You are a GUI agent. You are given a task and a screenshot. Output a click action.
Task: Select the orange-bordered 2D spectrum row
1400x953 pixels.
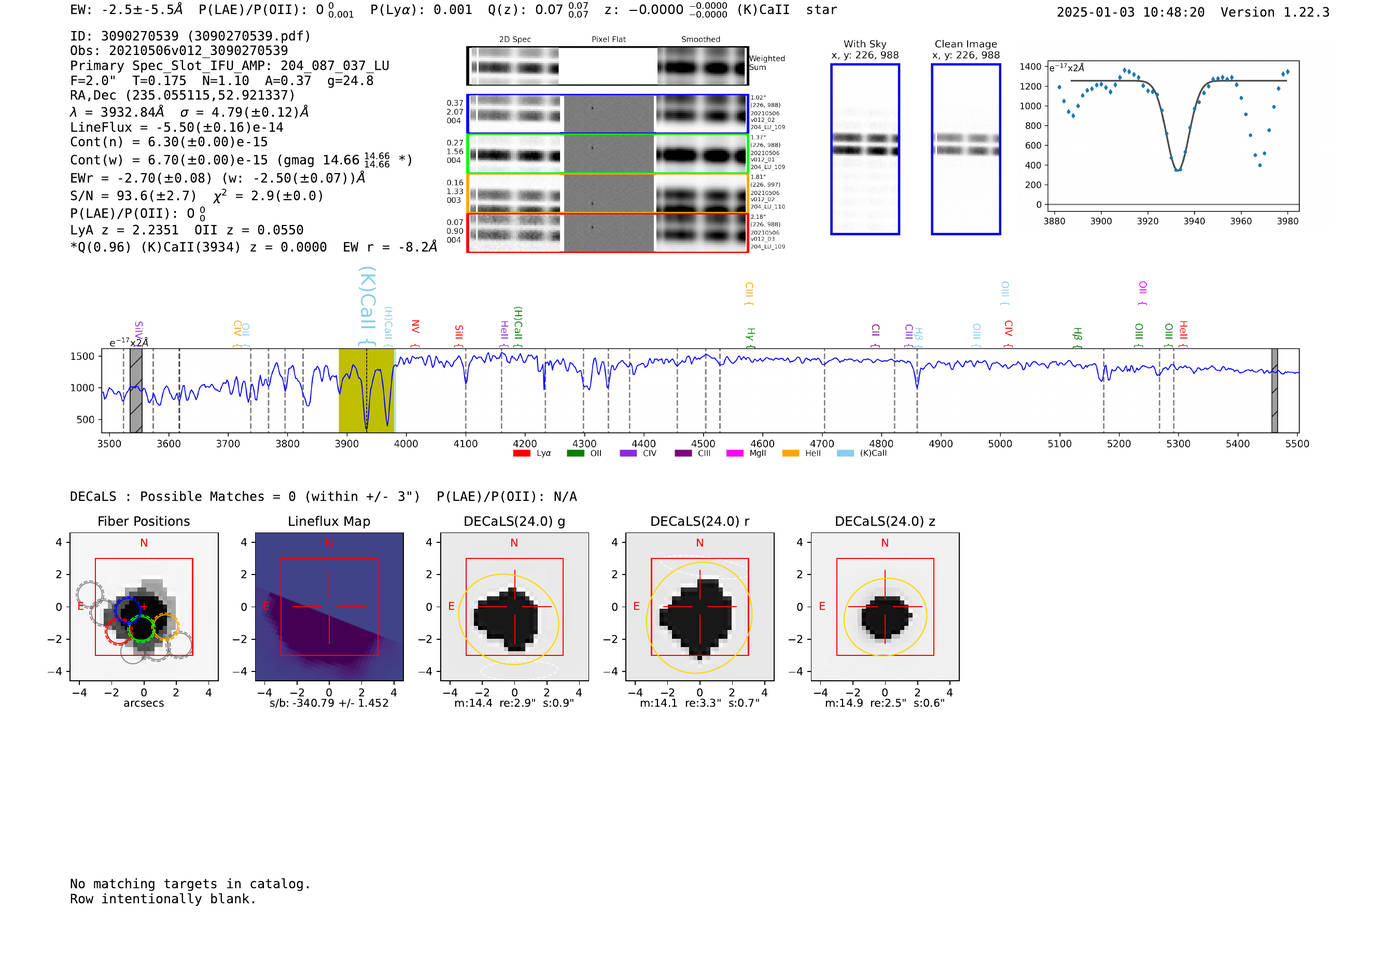point(607,193)
